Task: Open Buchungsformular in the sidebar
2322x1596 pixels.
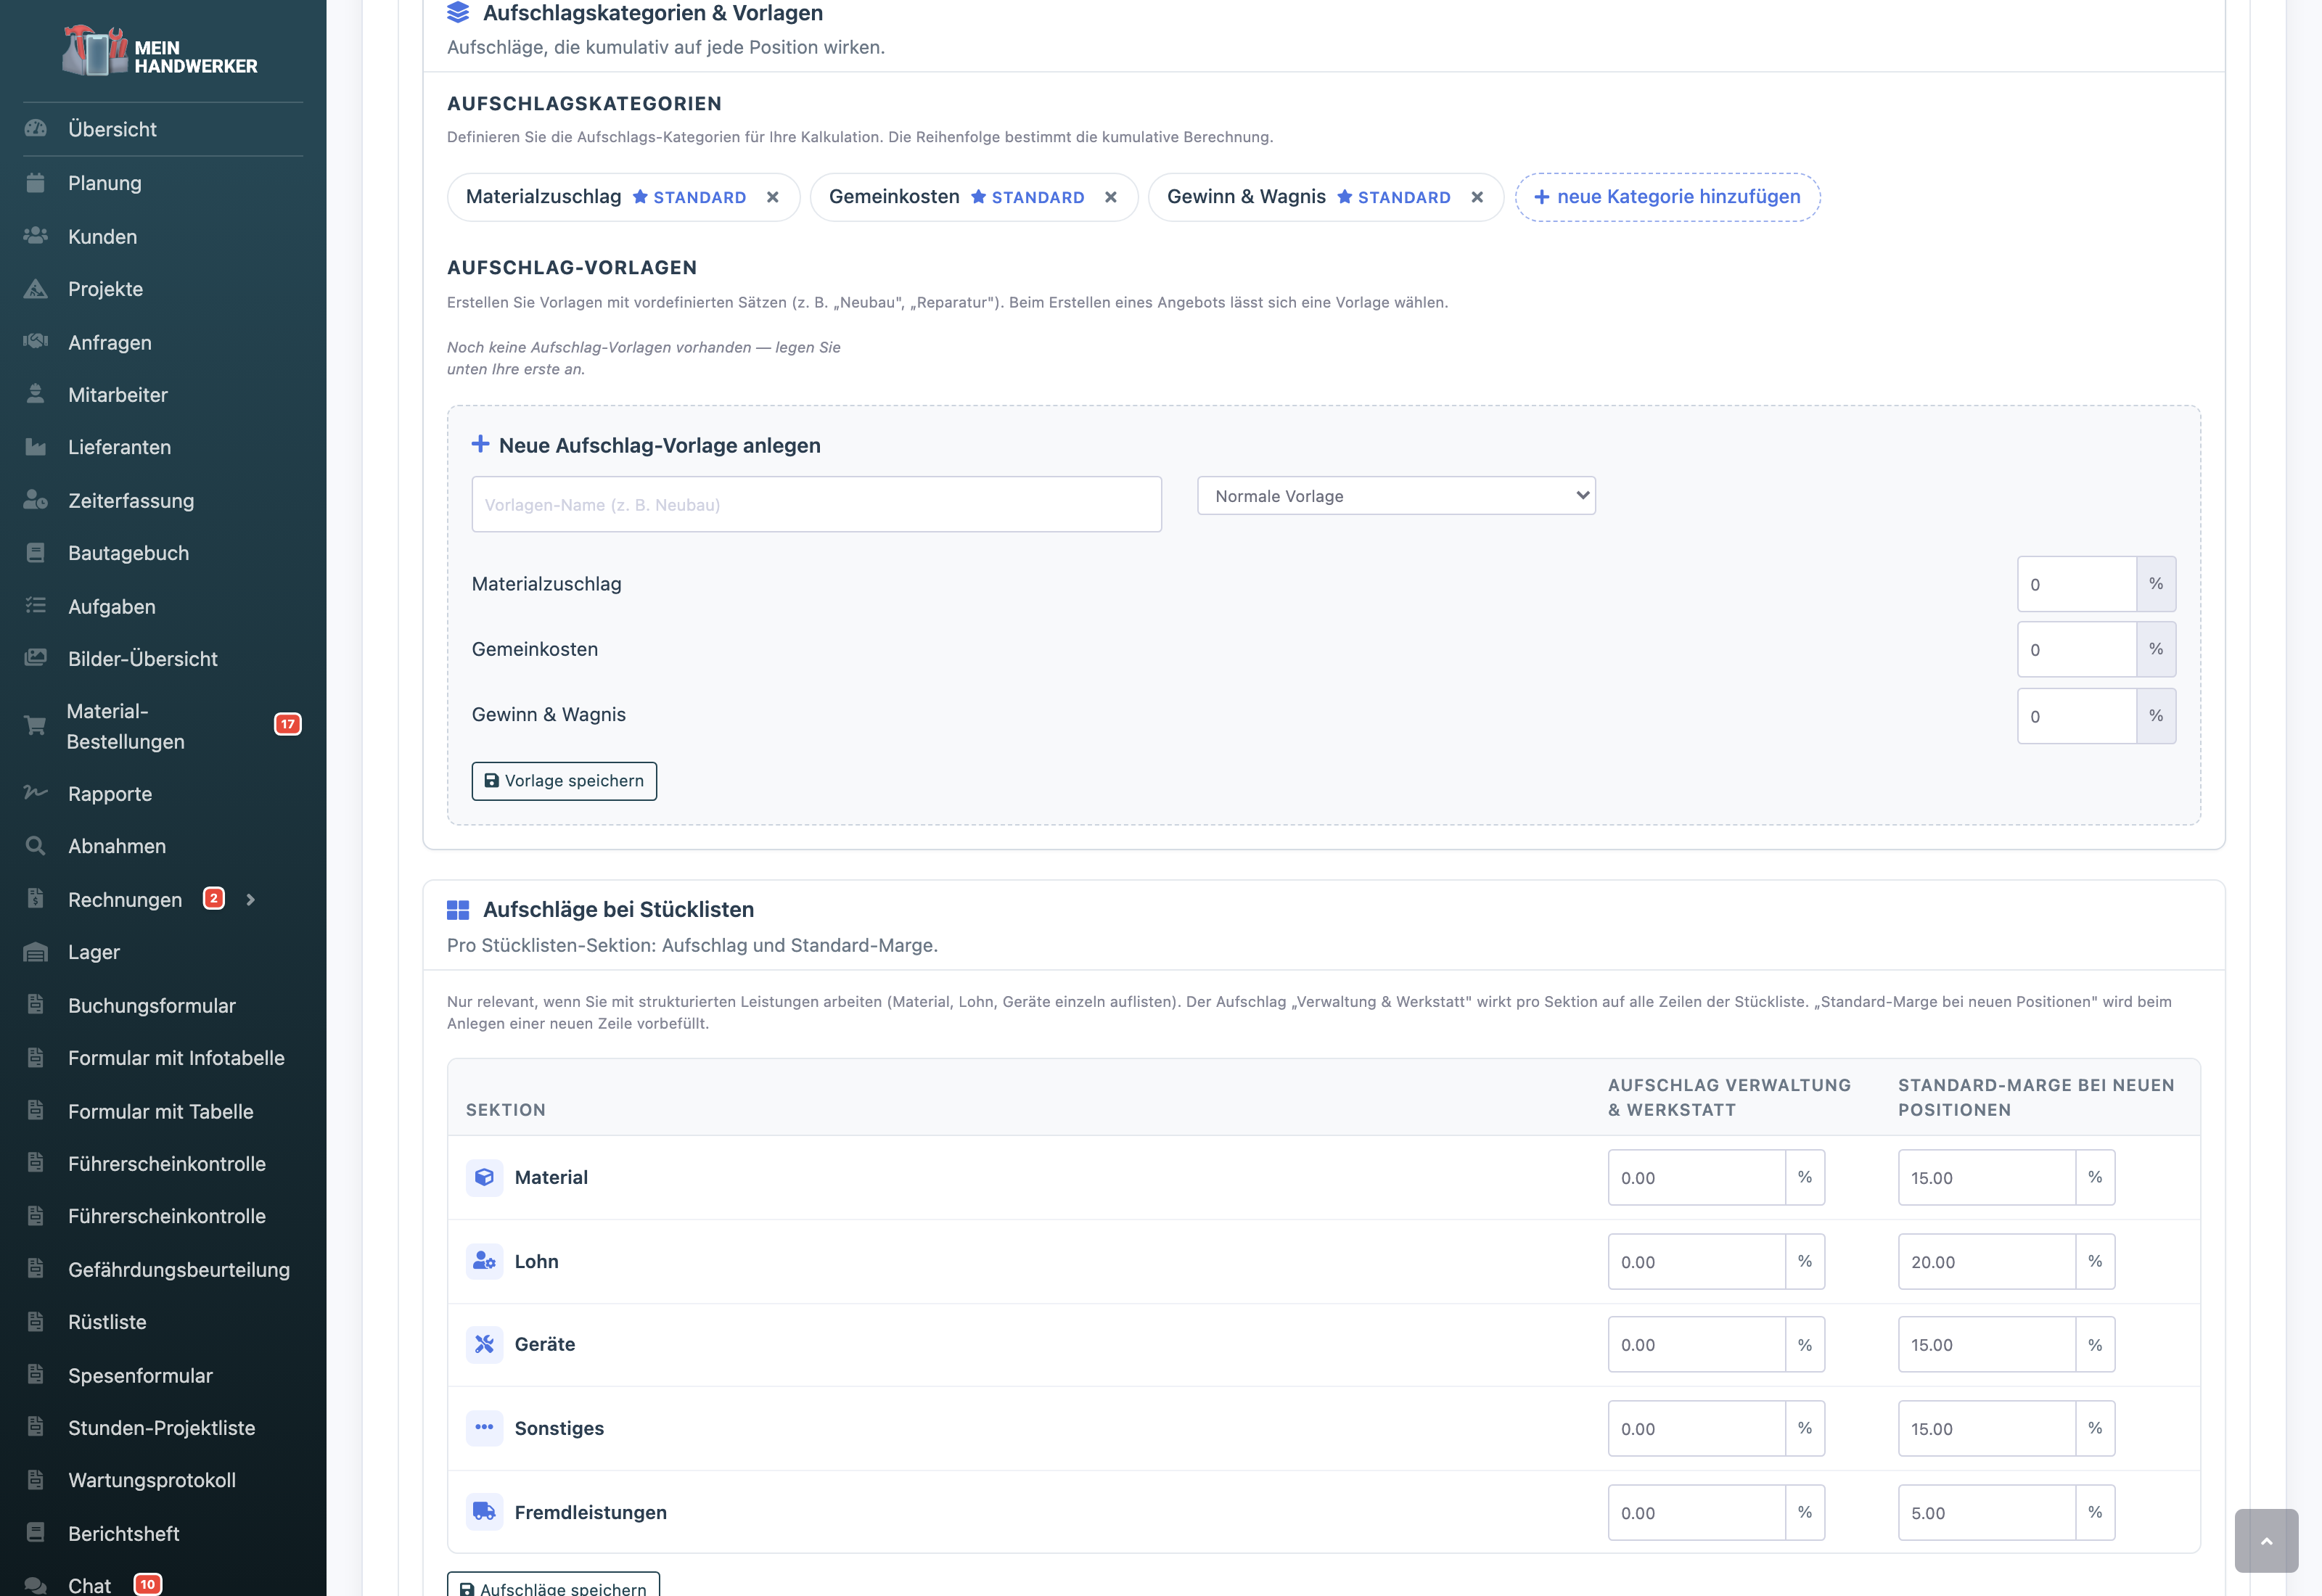Action: click(152, 1005)
